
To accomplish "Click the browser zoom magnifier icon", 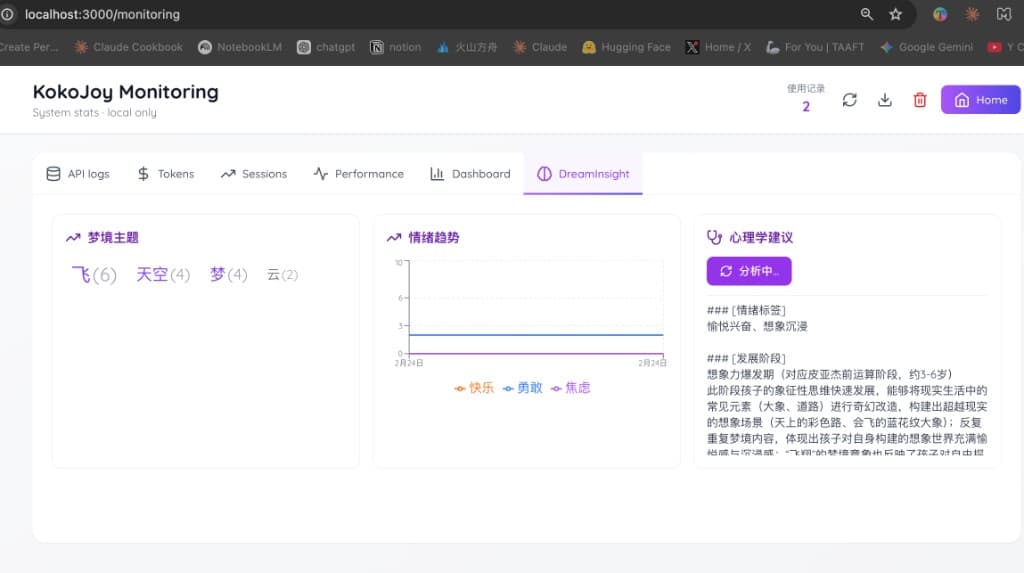I will (867, 15).
